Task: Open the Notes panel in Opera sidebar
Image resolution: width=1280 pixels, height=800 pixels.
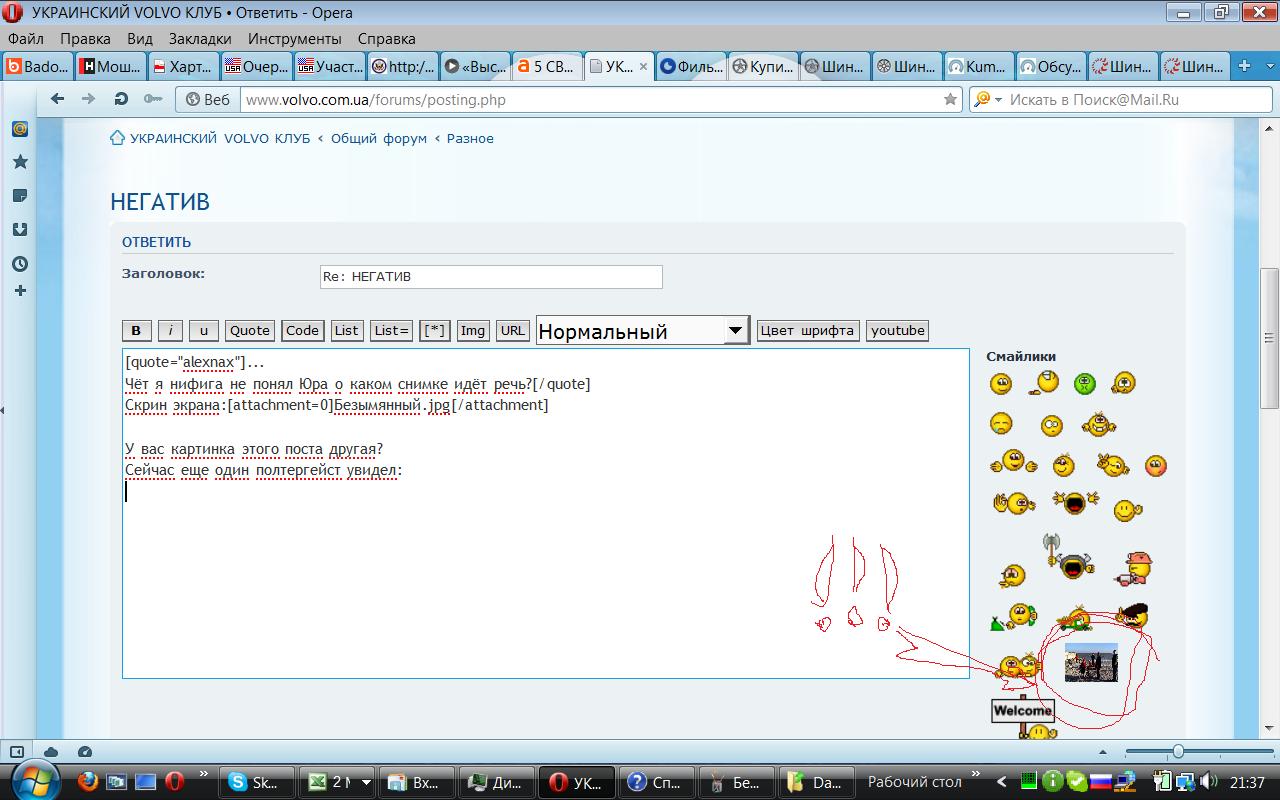Action: tap(19, 196)
